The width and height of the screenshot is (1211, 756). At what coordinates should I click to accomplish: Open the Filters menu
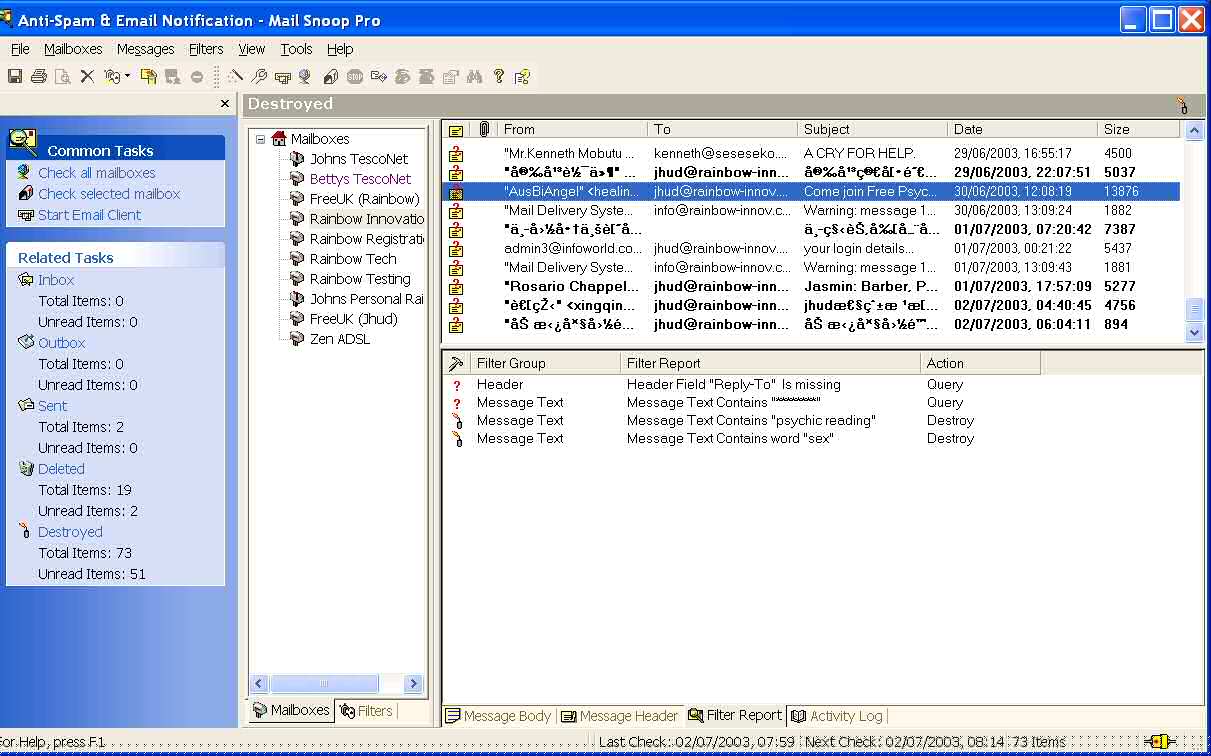[206, 49]
